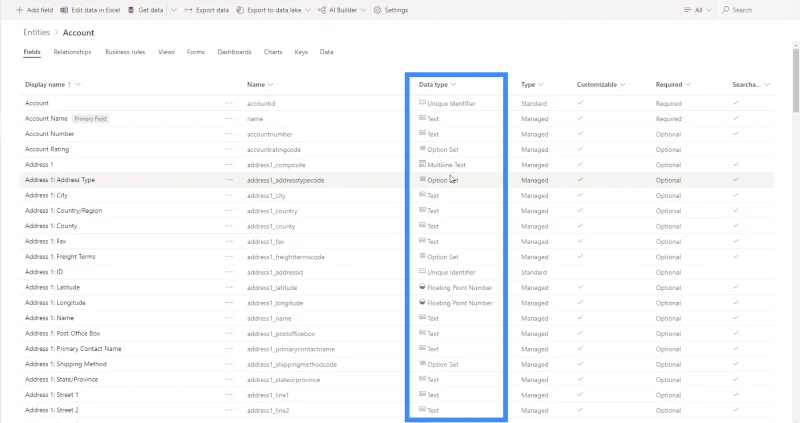800x423 pixels.
Task: Open the Account Name field
Action: click(x=46, y=118)
